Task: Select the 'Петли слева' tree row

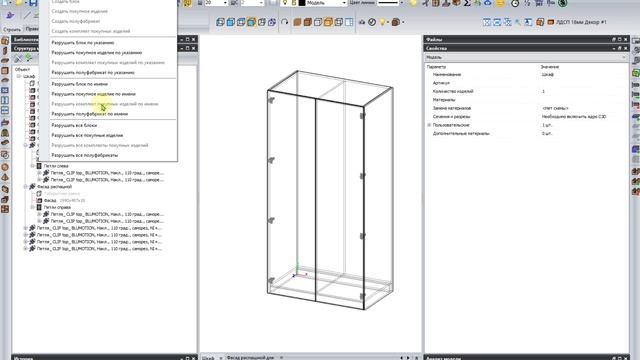Action: pyautogui.click(x=56, y=166)
